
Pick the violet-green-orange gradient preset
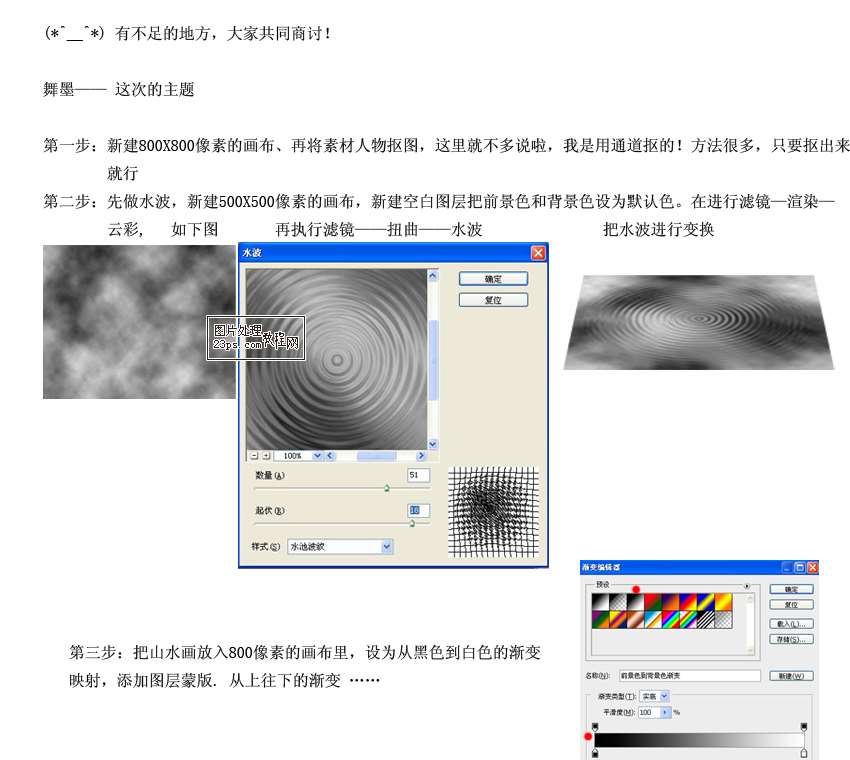[x=601, y=620]
